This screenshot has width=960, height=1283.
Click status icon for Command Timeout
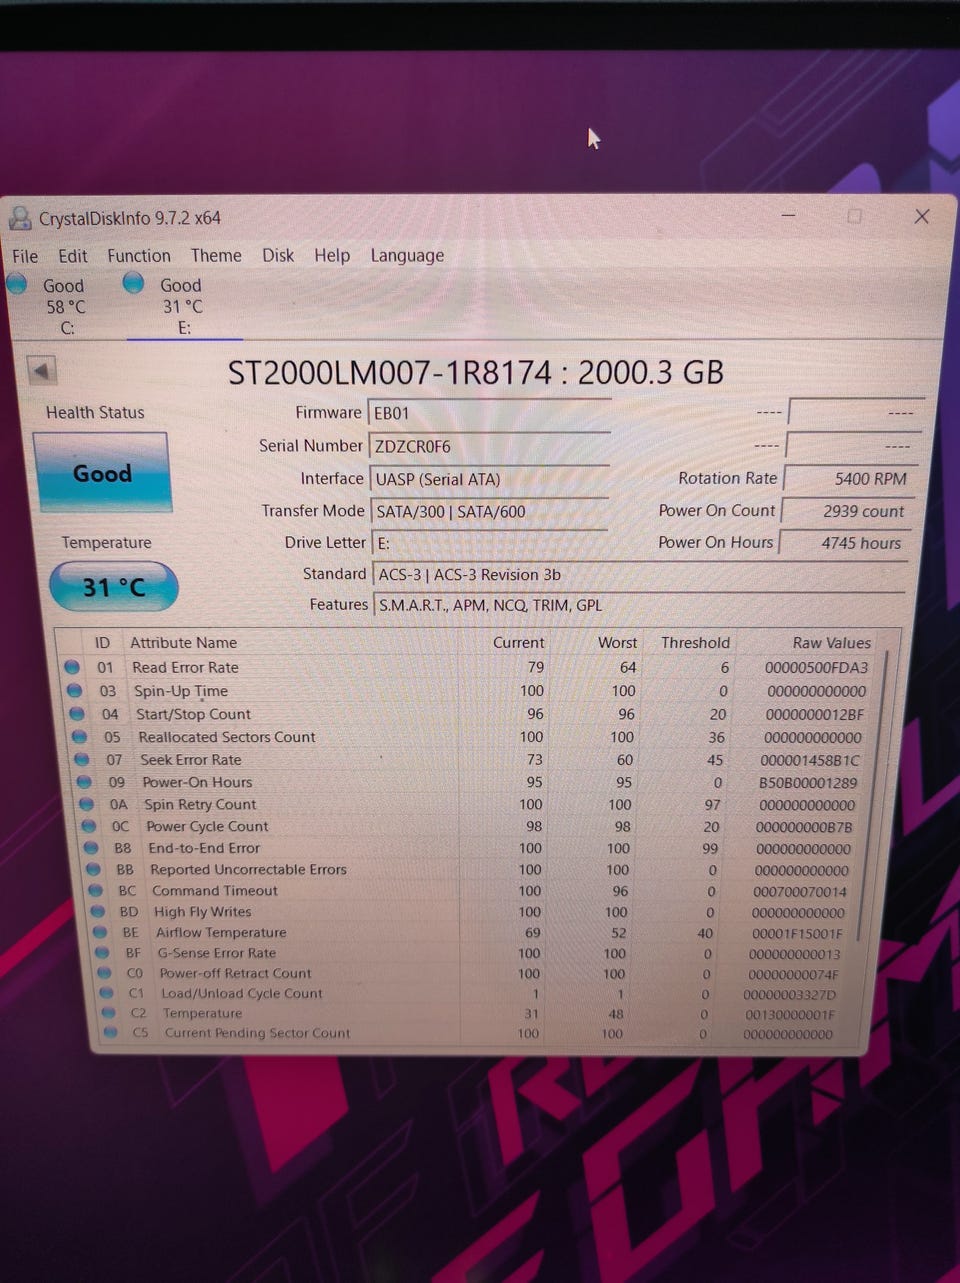coord(96,890)
